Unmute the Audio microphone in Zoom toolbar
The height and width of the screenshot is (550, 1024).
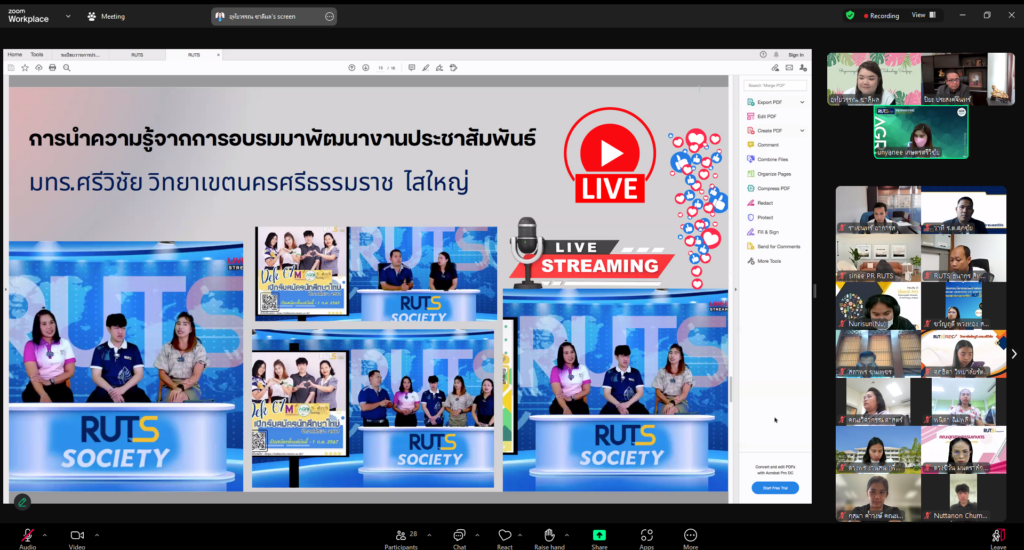coord(27,538)
